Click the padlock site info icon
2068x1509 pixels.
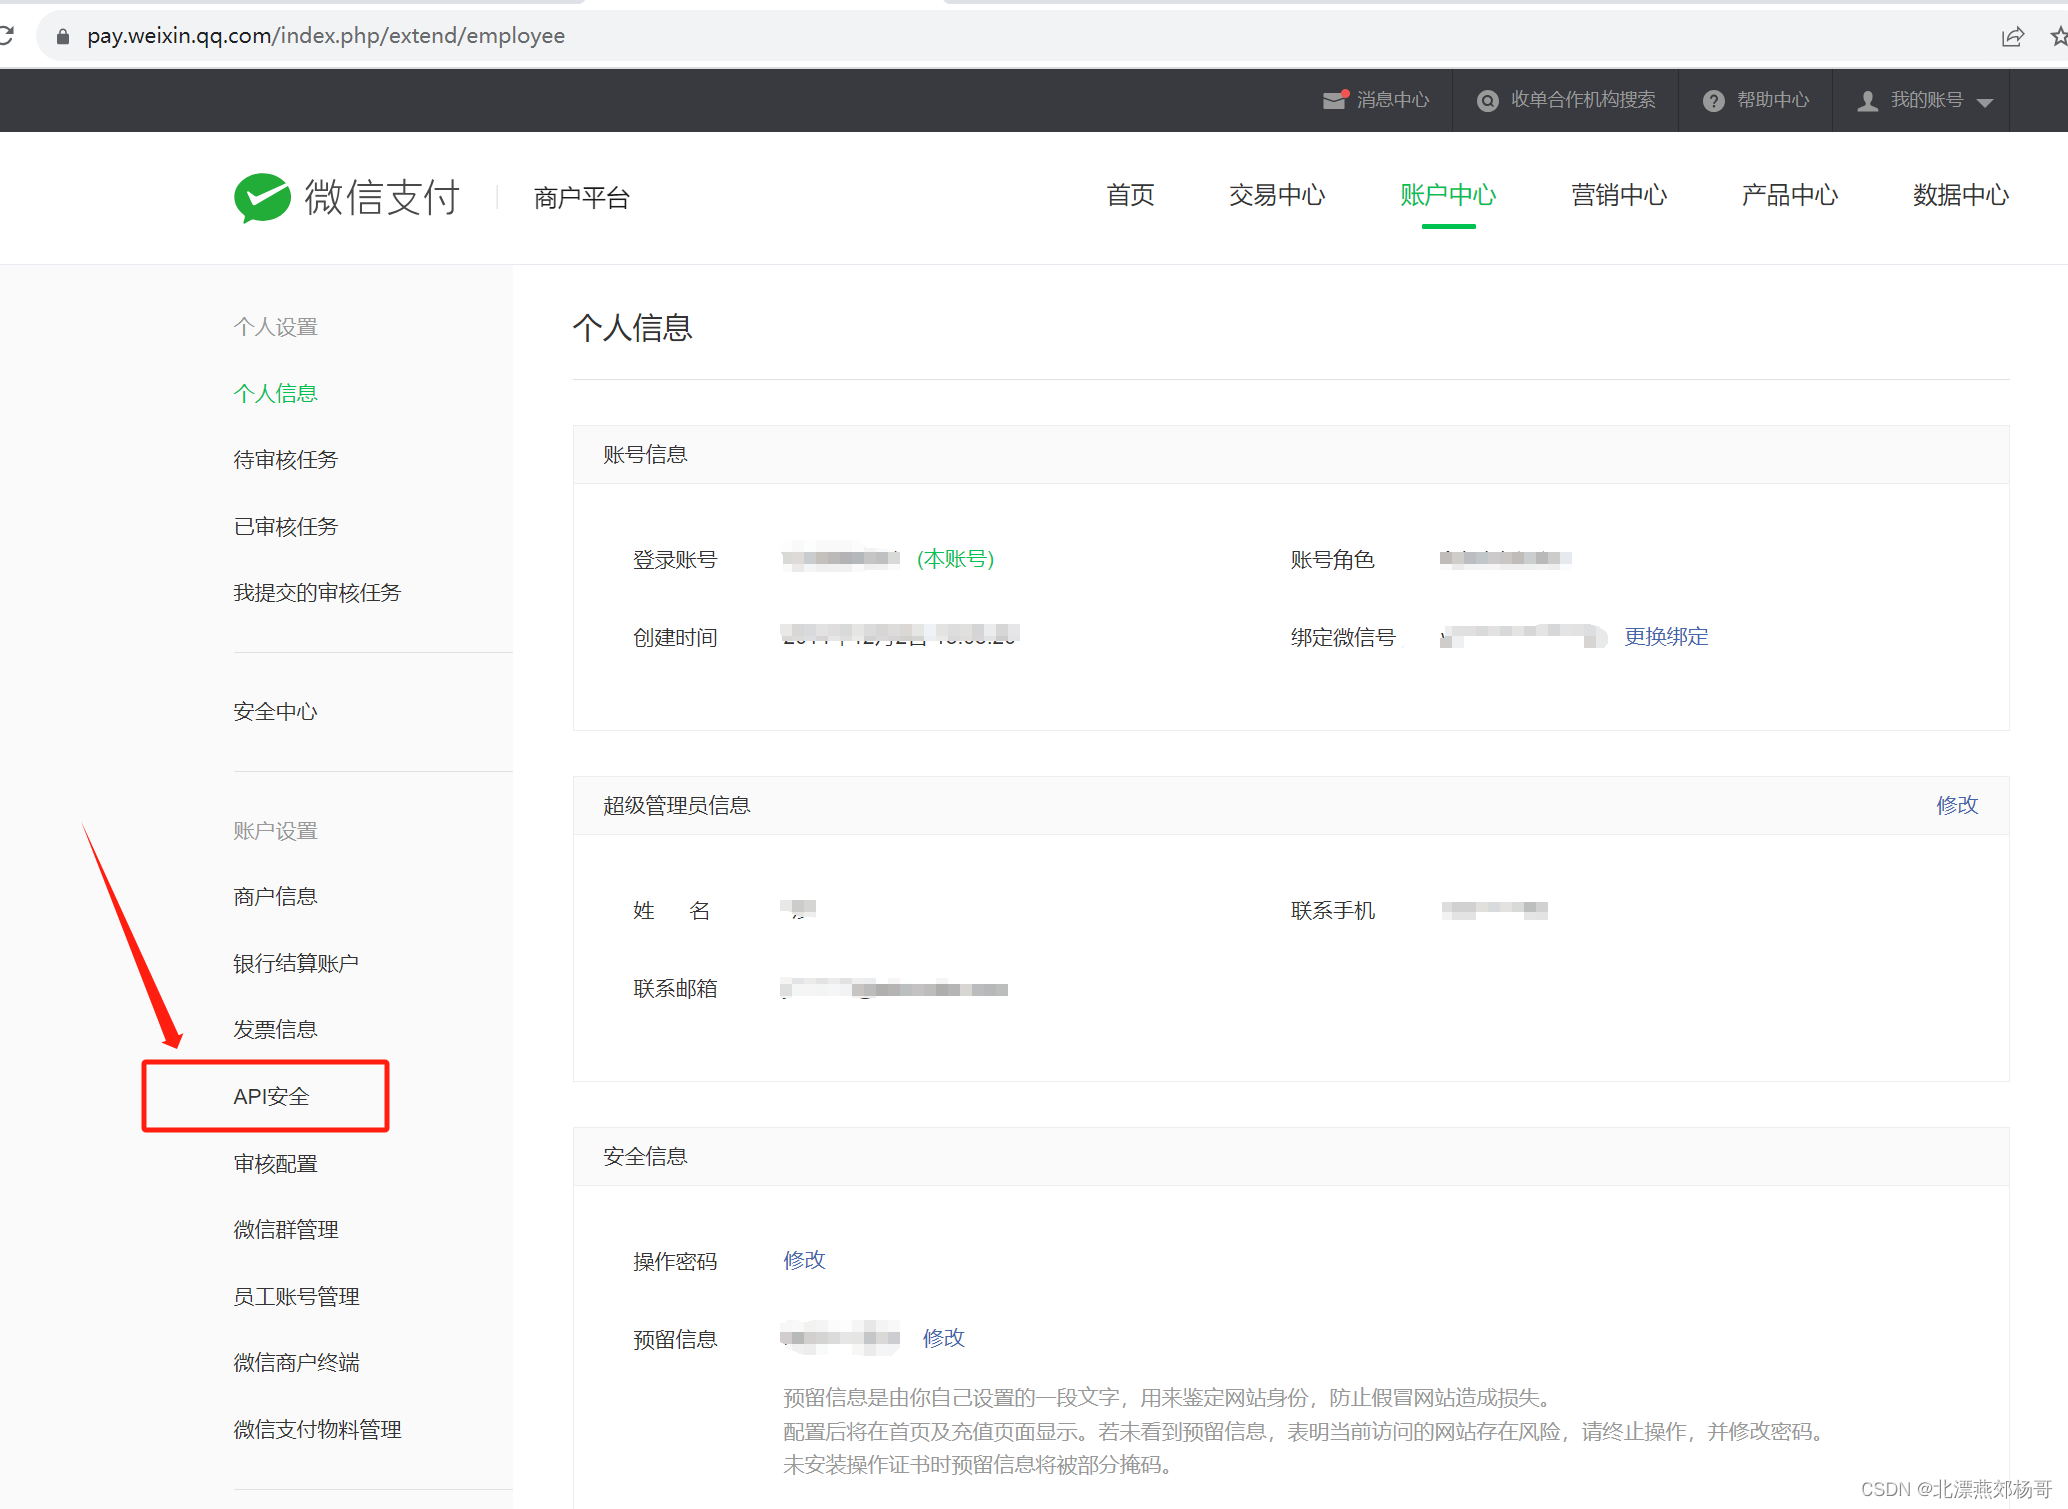[63, 37]
